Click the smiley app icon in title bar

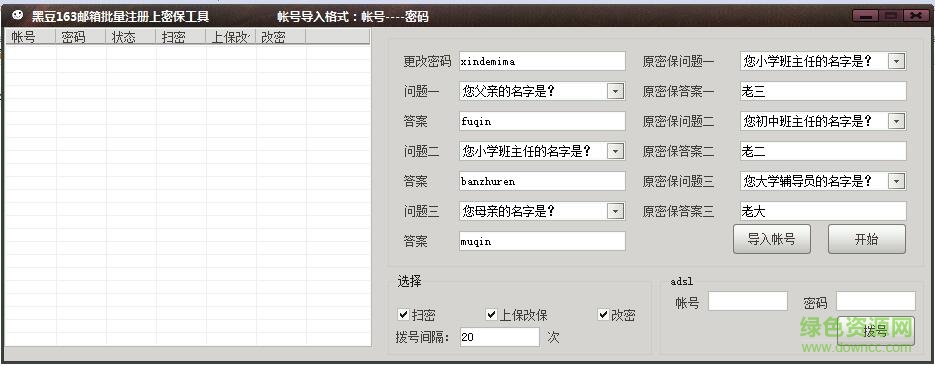point(18,15)
